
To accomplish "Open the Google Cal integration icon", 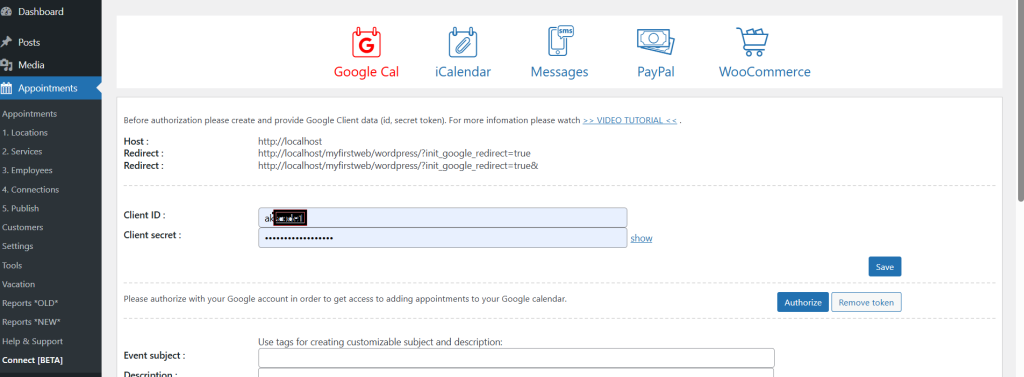I will (x=366, y=42).
